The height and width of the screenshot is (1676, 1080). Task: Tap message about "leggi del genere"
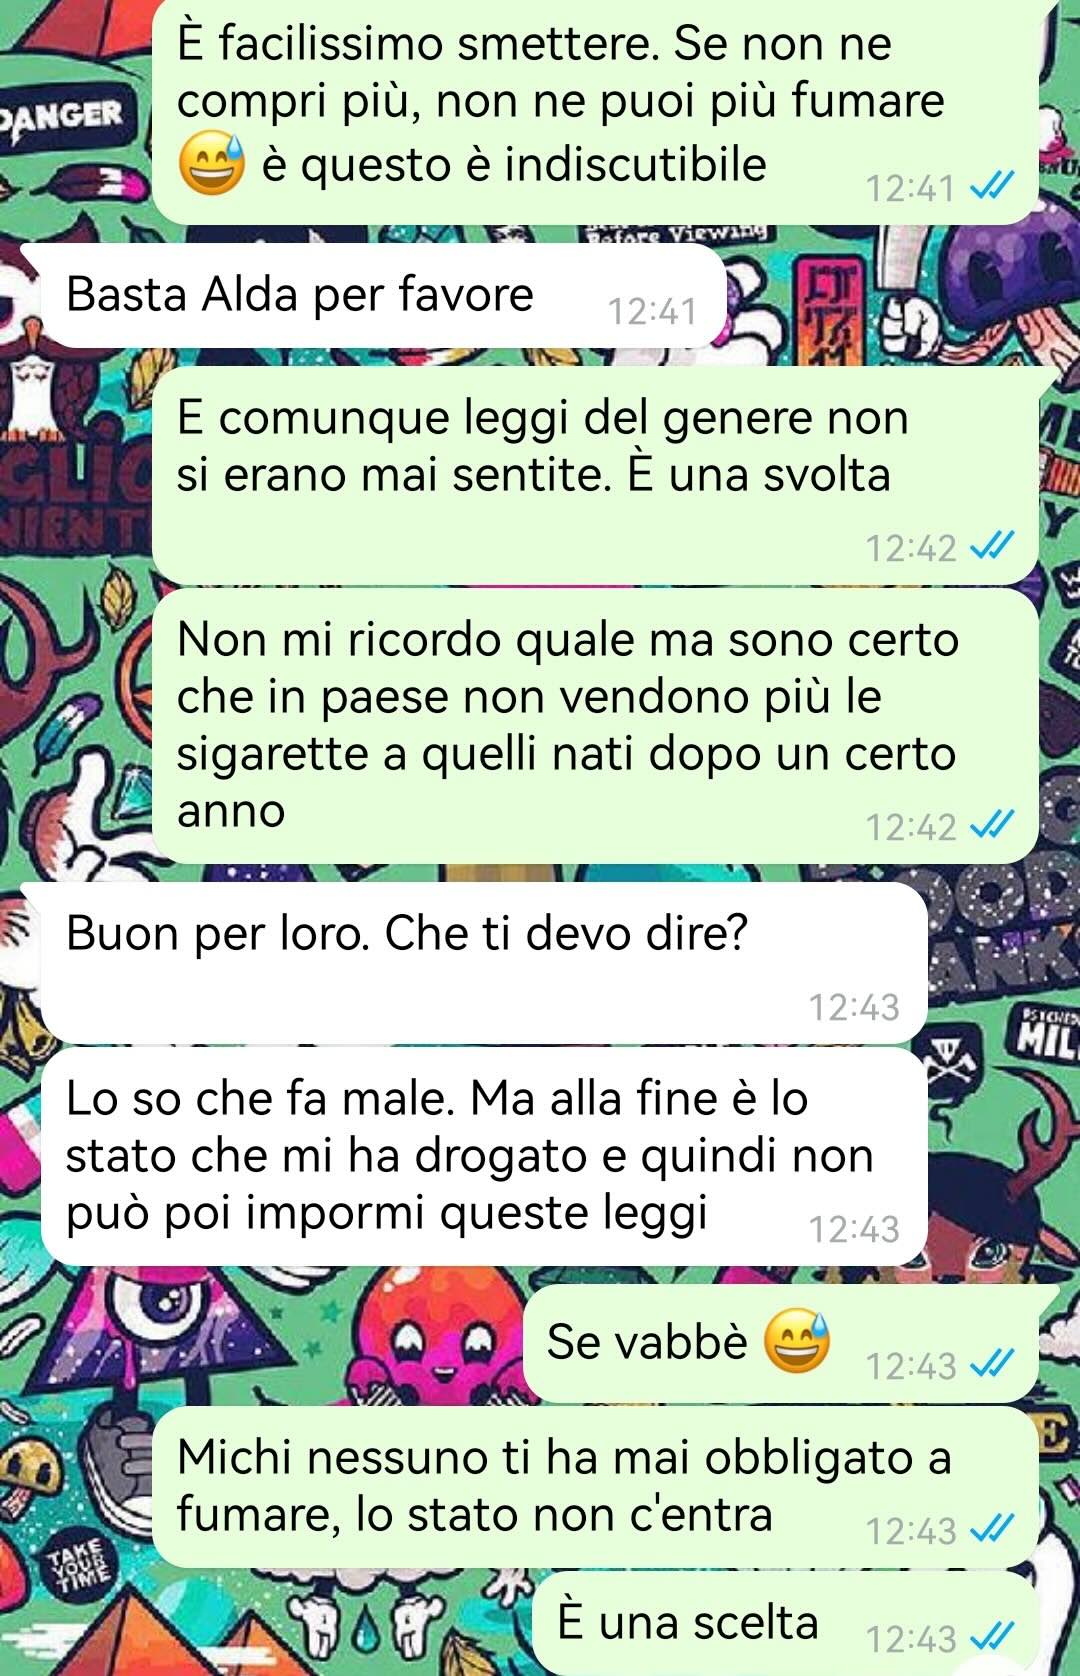tap(595, 475)
